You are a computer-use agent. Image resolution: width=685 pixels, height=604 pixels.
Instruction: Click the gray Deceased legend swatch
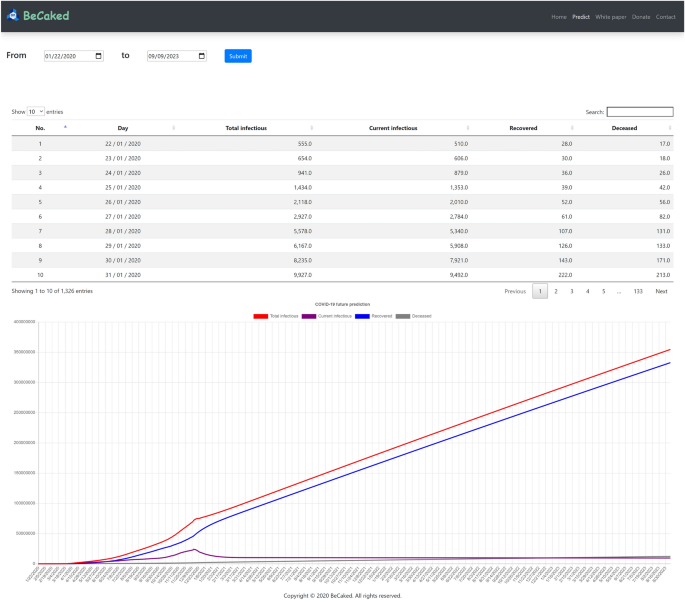403,316
